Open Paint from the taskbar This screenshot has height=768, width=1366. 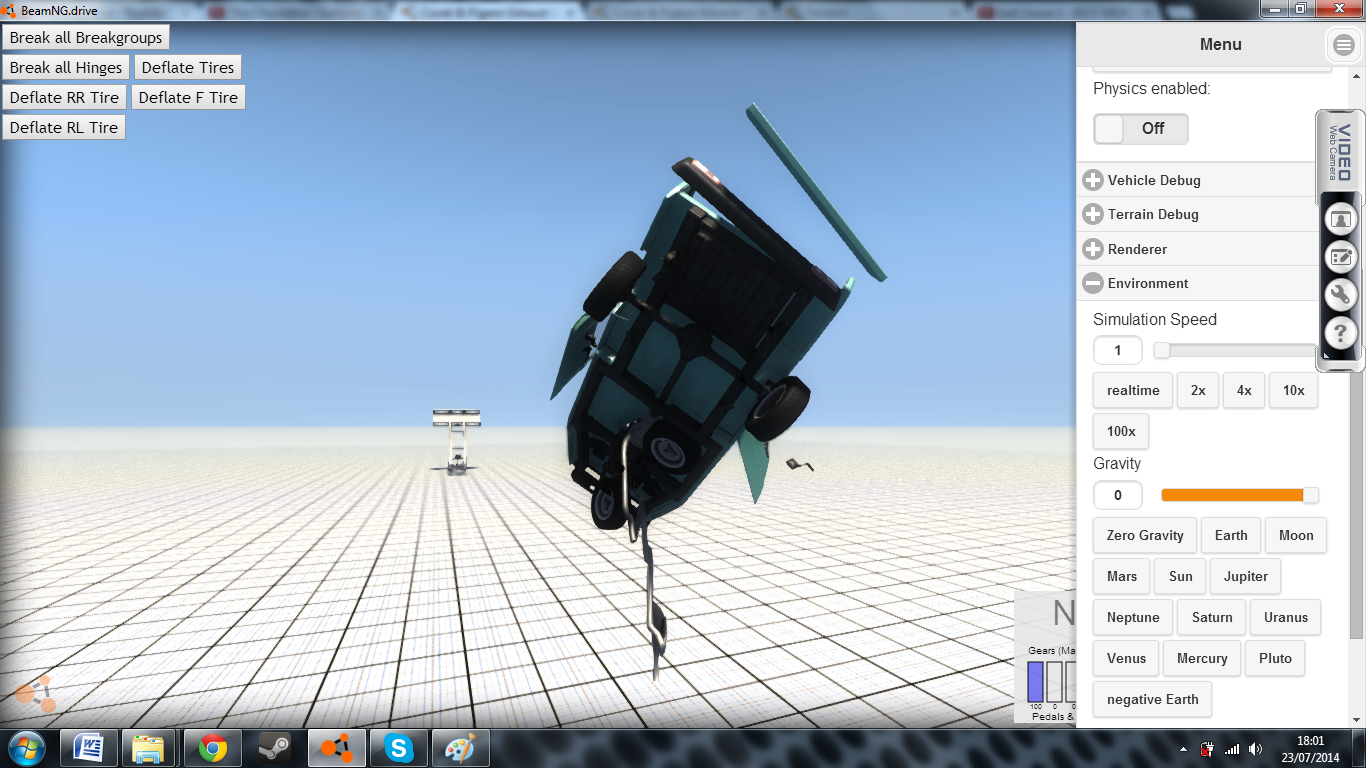pyautogui.click(x=460, y=748)
